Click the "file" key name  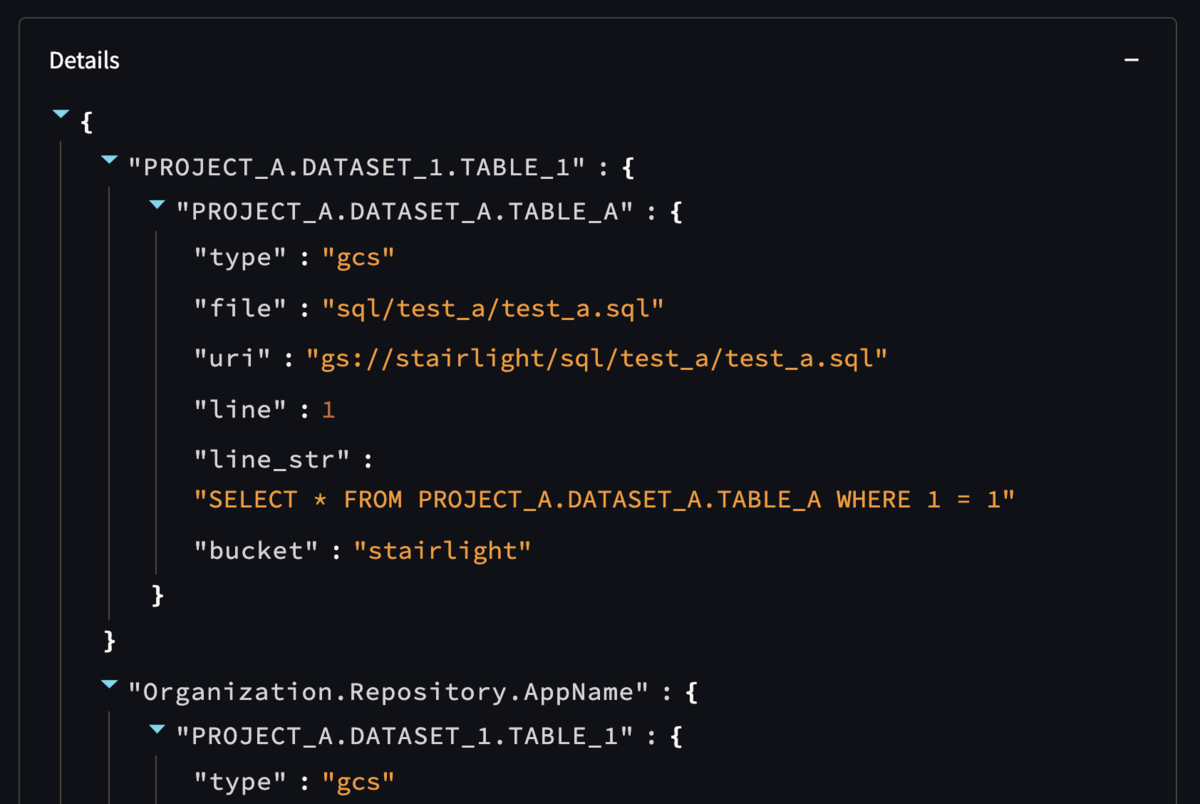coord(240,308)
